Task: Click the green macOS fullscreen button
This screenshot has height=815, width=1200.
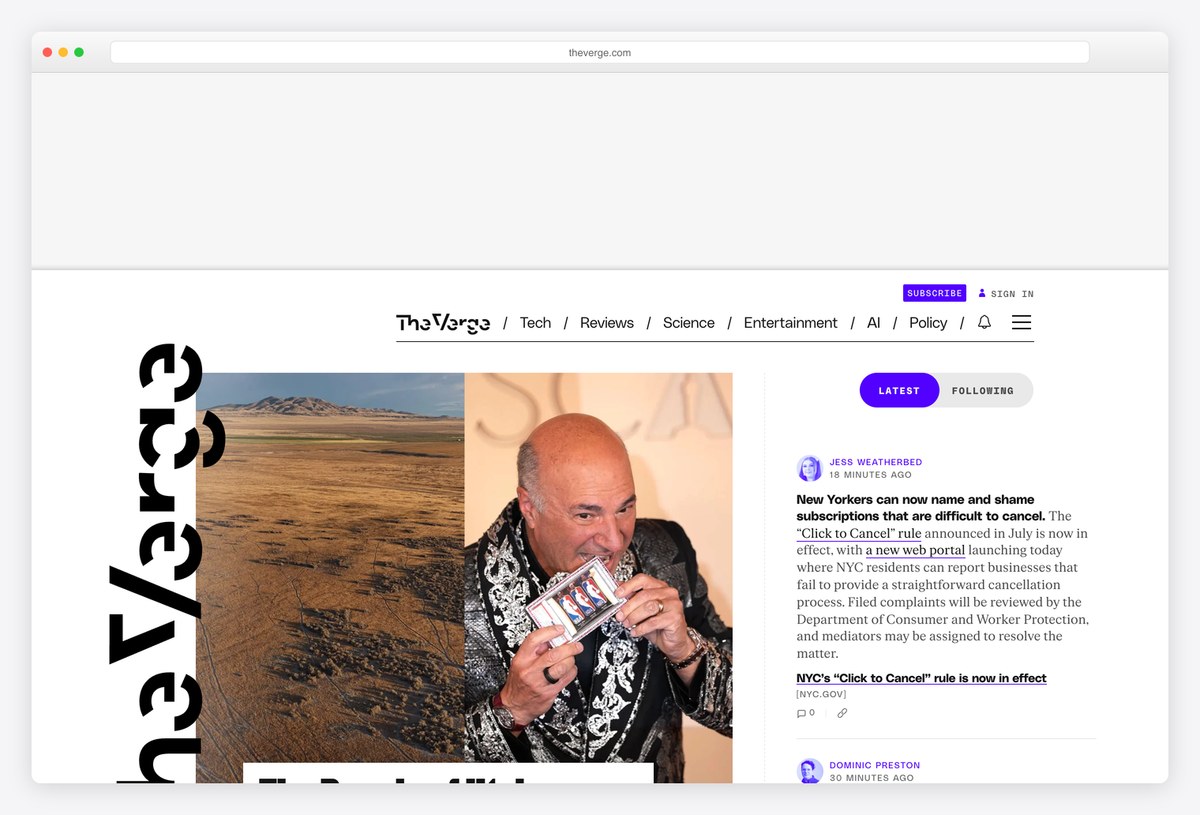Action: tap(79, 52)
